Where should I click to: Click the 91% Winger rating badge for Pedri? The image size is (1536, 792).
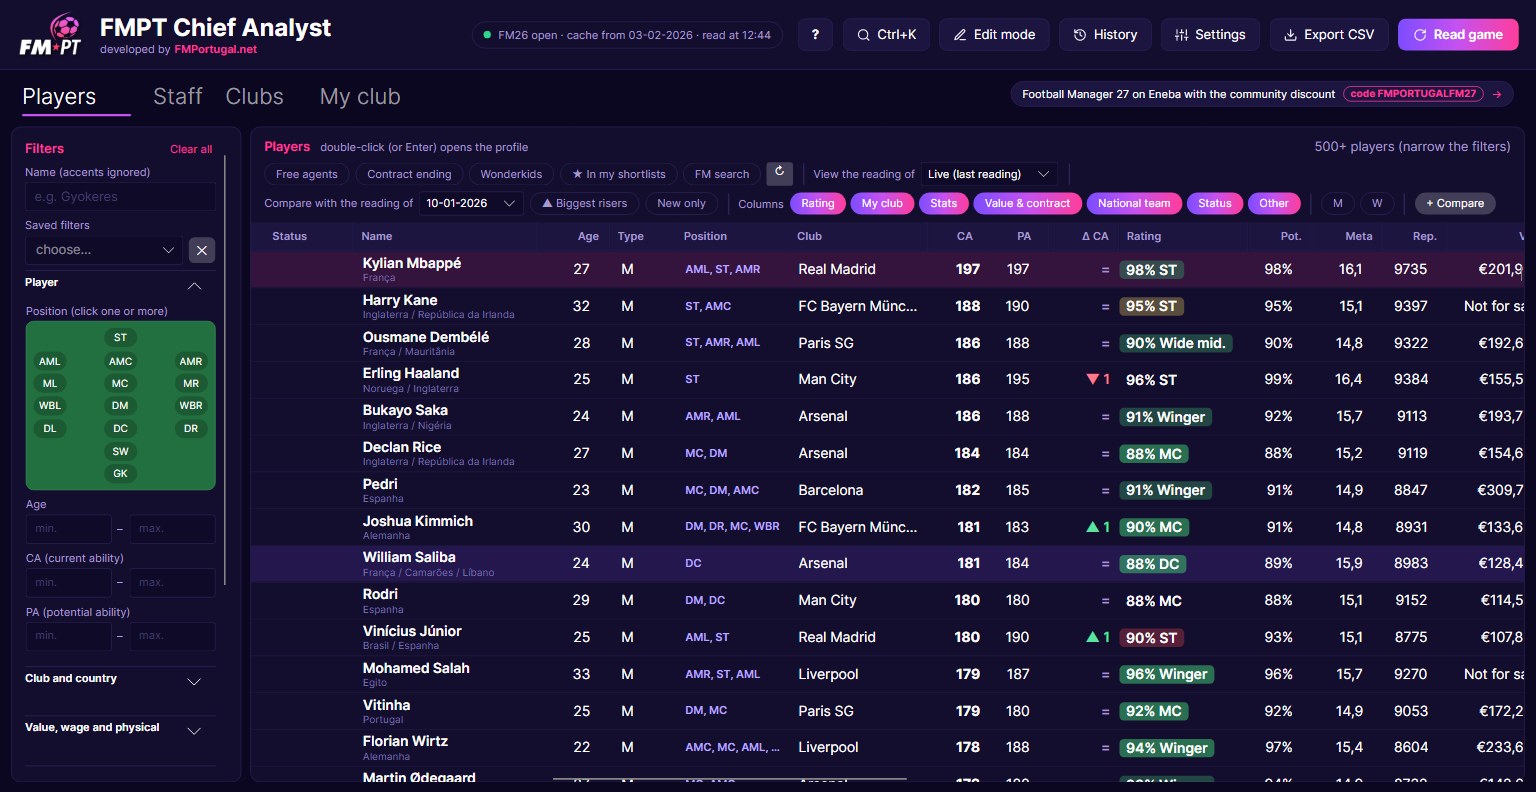1166,490
